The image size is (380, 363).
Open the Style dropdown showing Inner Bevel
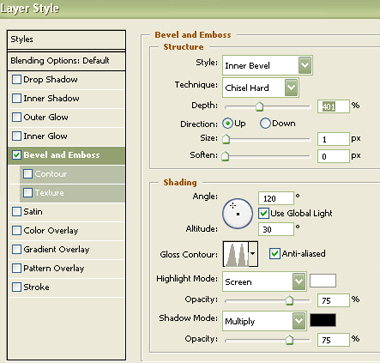(267, 65)
